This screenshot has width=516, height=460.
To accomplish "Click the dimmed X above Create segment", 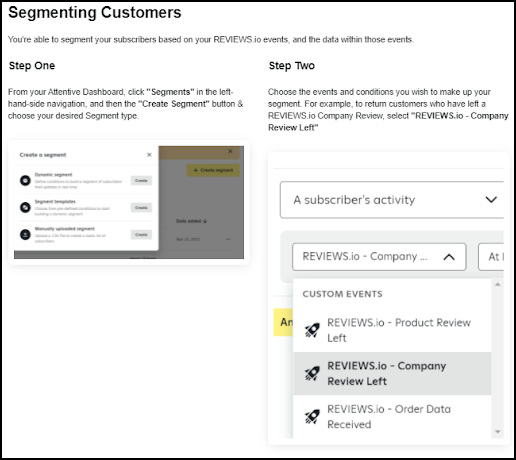I will click(230, 151).
